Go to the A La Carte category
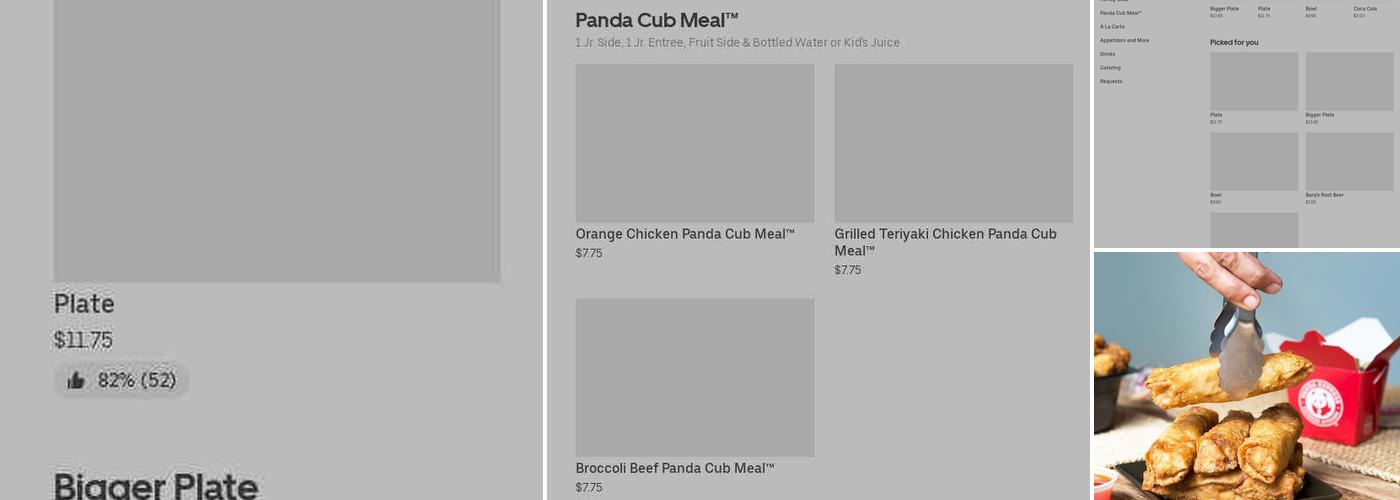 [x=1112, y=27]
